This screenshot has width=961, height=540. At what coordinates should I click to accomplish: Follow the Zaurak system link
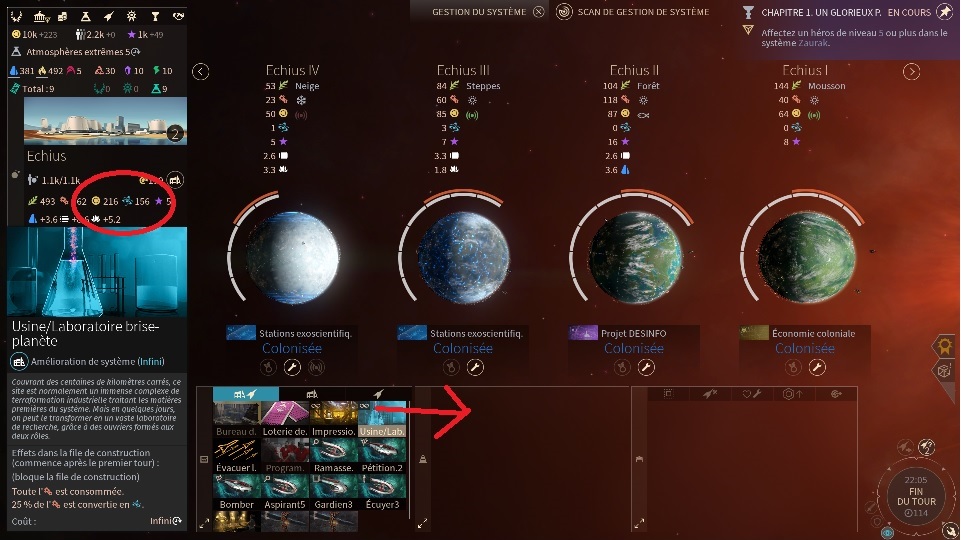(x=813, y=43)
